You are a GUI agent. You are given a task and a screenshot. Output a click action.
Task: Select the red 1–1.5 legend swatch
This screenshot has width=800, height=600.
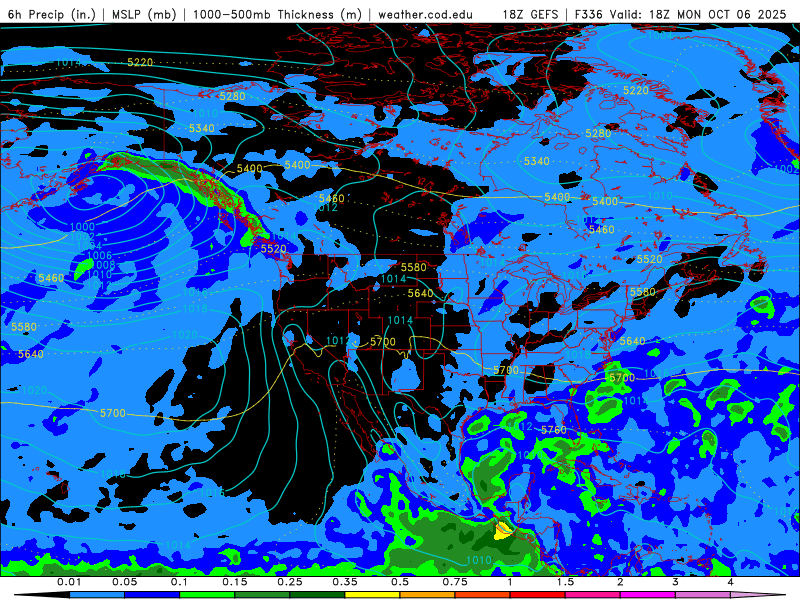537,595
